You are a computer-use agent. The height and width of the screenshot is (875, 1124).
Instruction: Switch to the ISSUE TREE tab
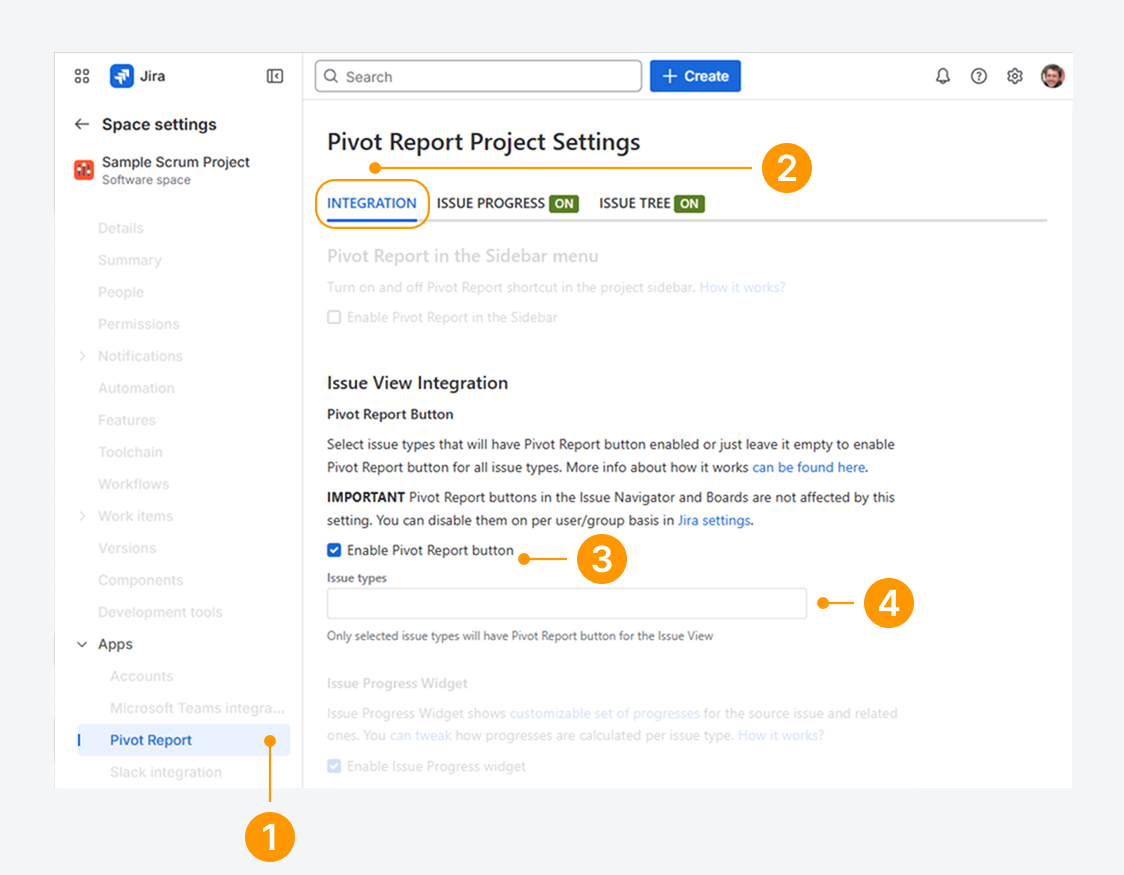pyautogui.click(x=652, y=204)
